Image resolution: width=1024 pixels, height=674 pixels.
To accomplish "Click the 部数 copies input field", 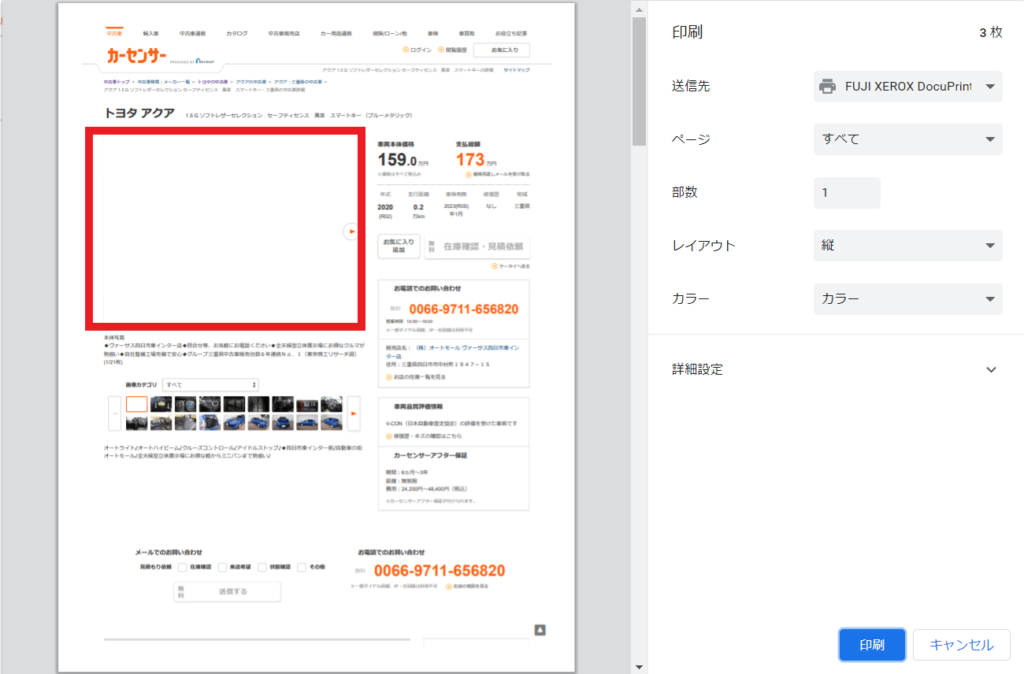I will pyautogui.click(x=847, y=192).
